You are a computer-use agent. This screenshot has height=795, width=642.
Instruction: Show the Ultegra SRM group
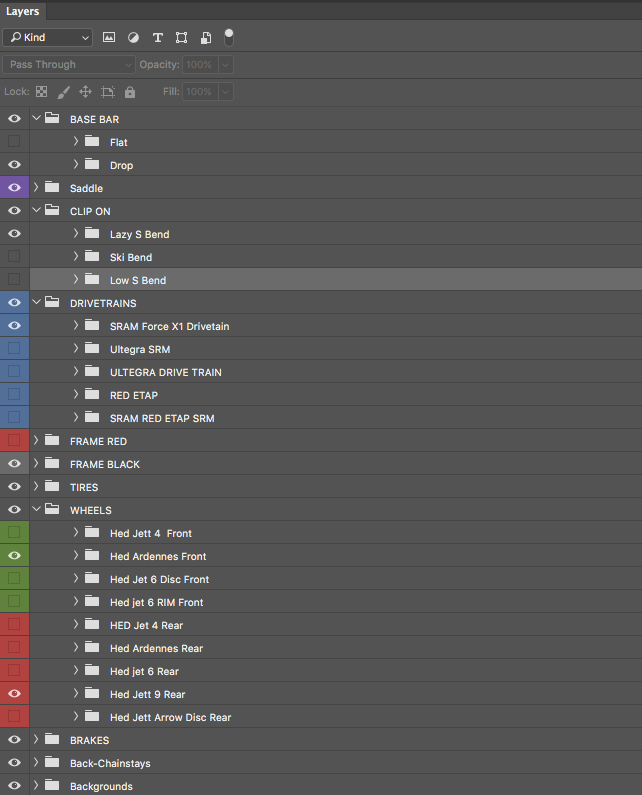pyautogui.click(x=14, y=348)
